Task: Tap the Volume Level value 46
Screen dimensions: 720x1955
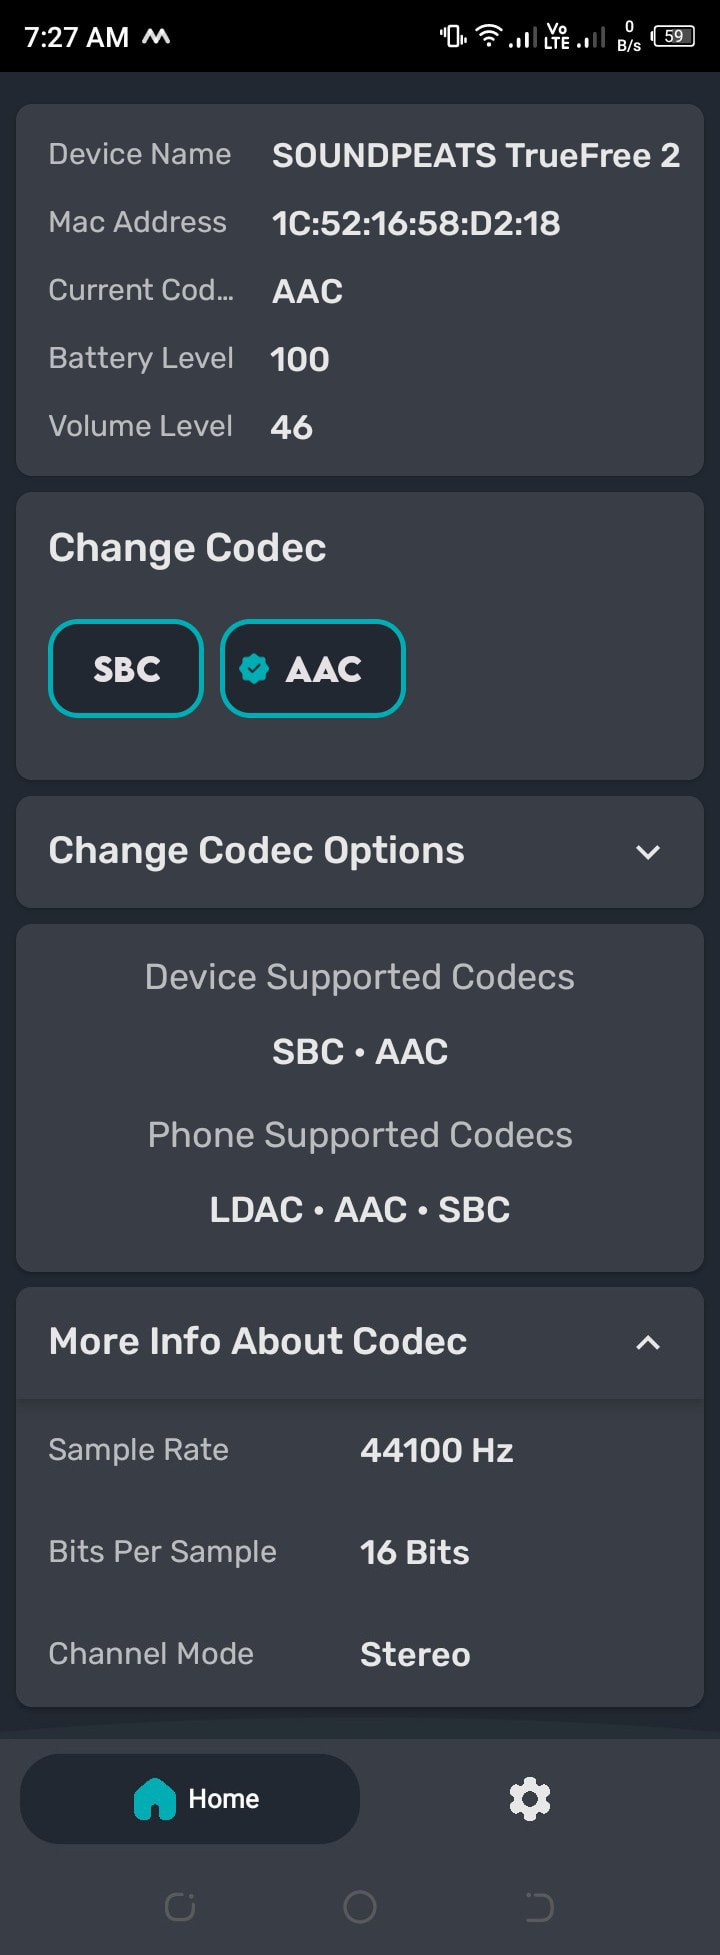Action: pos(291,427)
